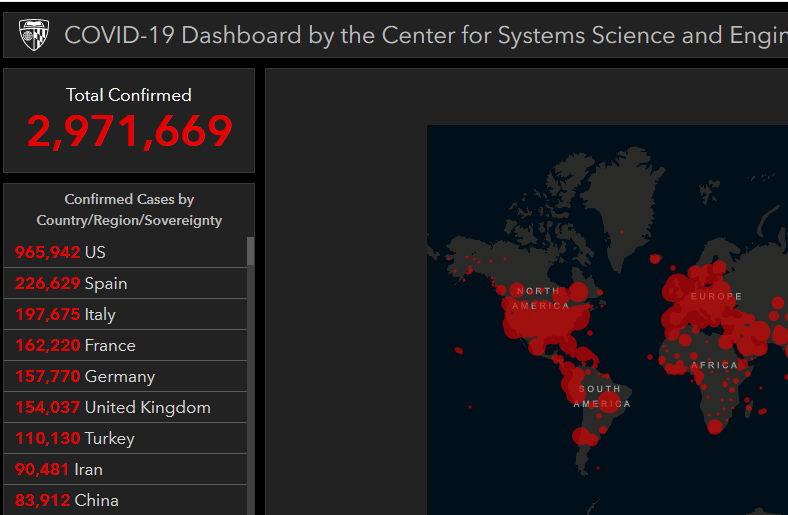Click the Johns Hopkins shield logo
Viewport: 788px width, 515px height.
point(34,35)
